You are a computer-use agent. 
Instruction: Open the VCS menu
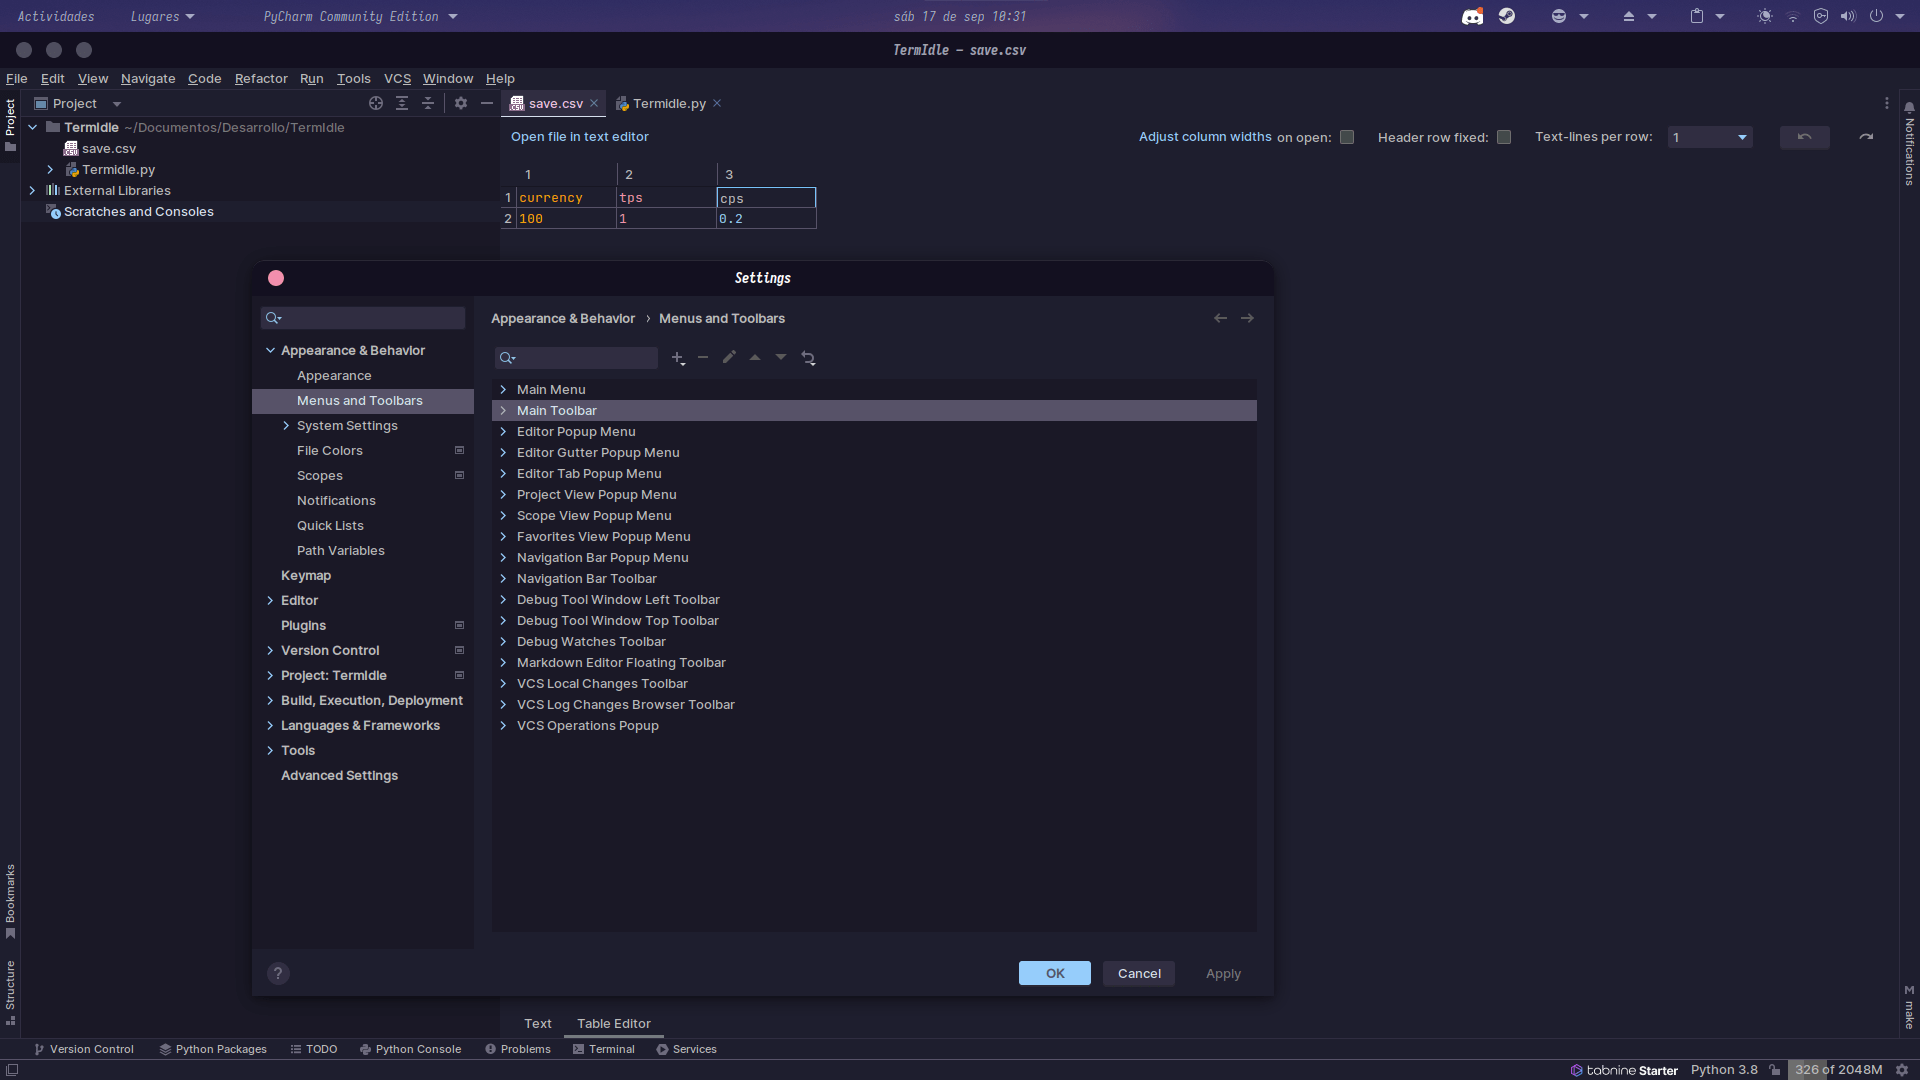pyautogui.click(x=397, y=78)
